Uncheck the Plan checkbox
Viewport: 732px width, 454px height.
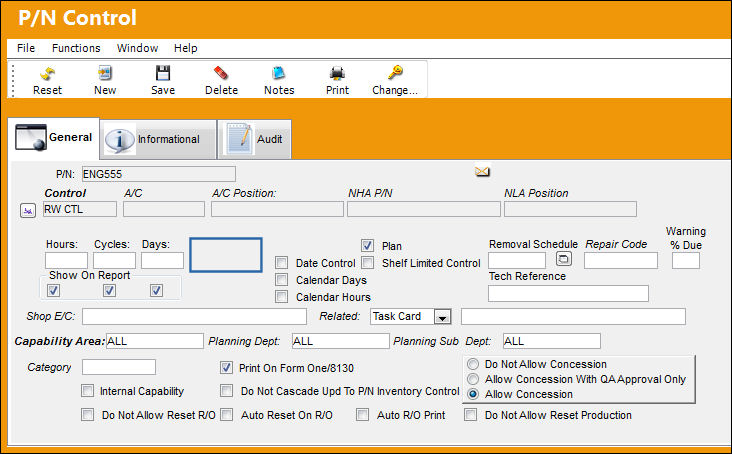[x=367, y=245]
